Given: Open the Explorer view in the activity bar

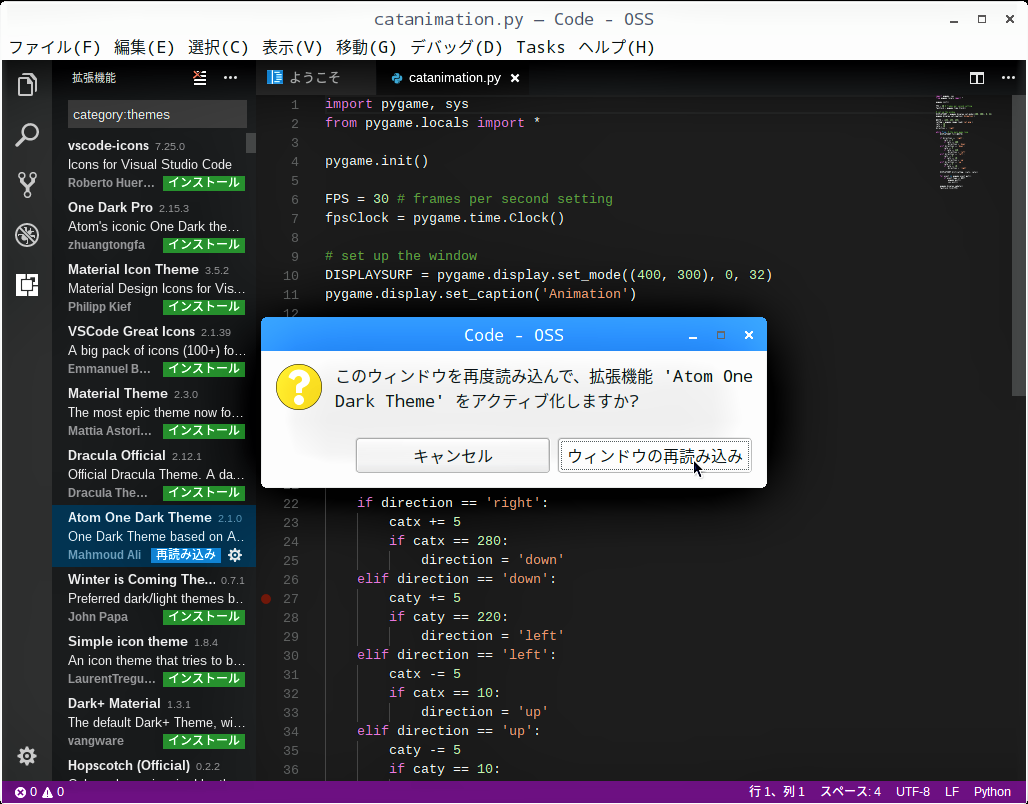Looking at the screenshot, I should pos(27,85).
